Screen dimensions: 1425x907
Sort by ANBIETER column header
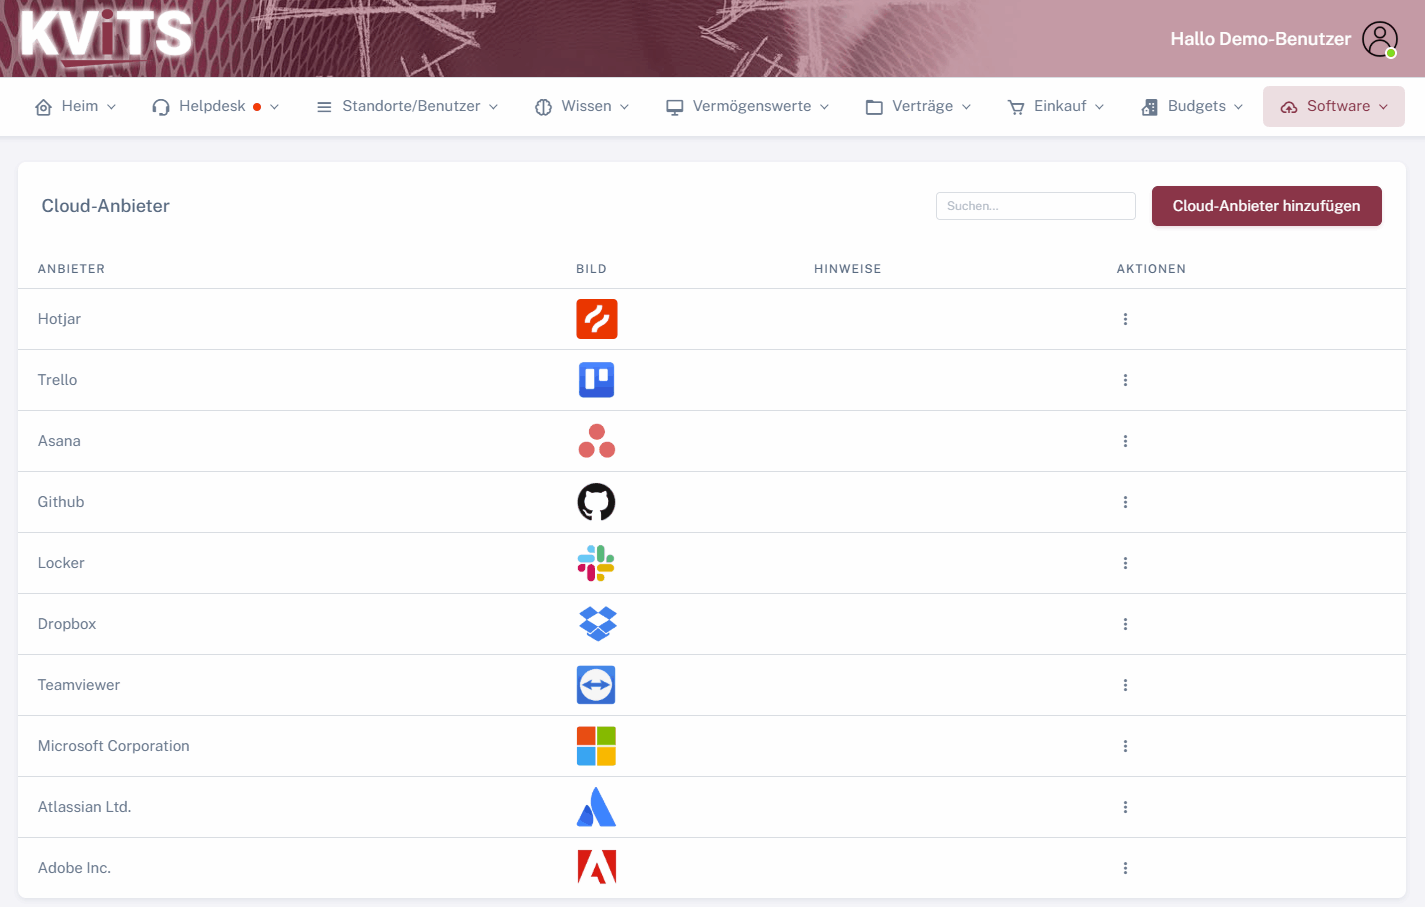pyautogui.click(x=71, y=269)
